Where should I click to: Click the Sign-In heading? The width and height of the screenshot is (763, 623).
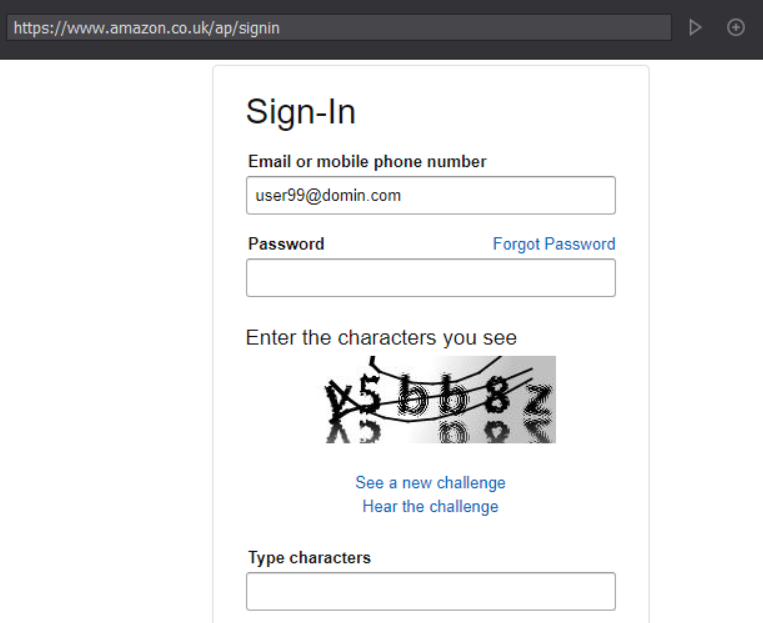tap(301, 112)
